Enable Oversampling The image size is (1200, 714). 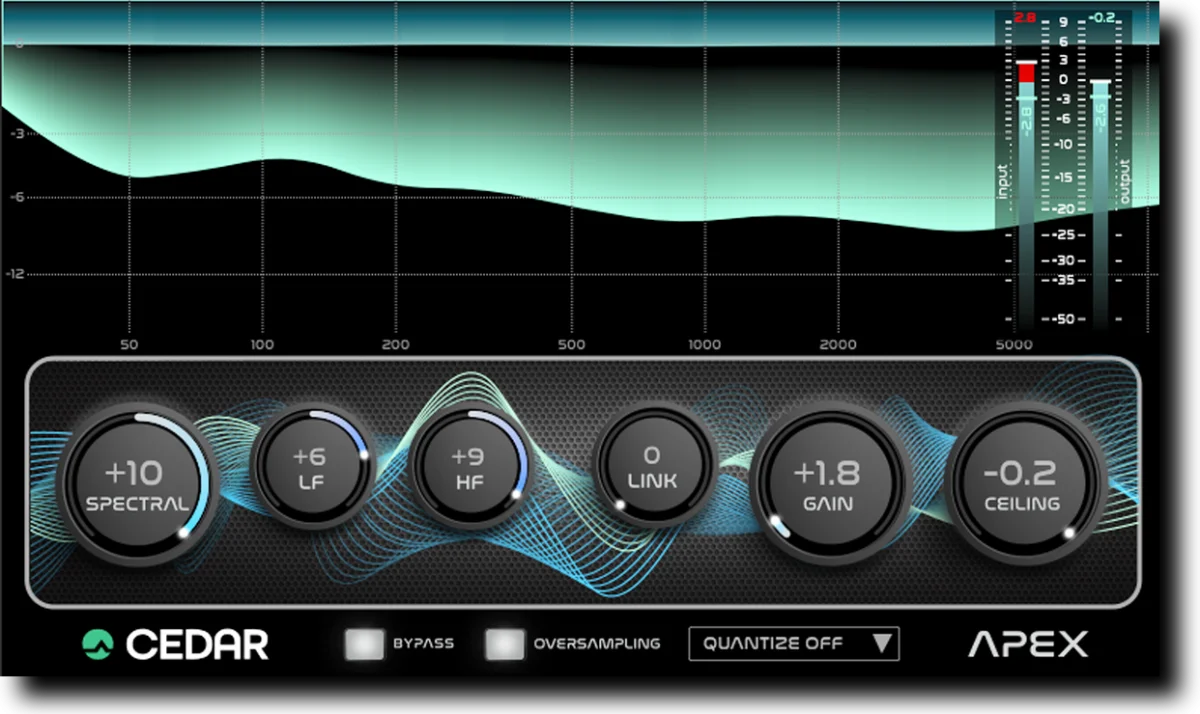[506, 644]
